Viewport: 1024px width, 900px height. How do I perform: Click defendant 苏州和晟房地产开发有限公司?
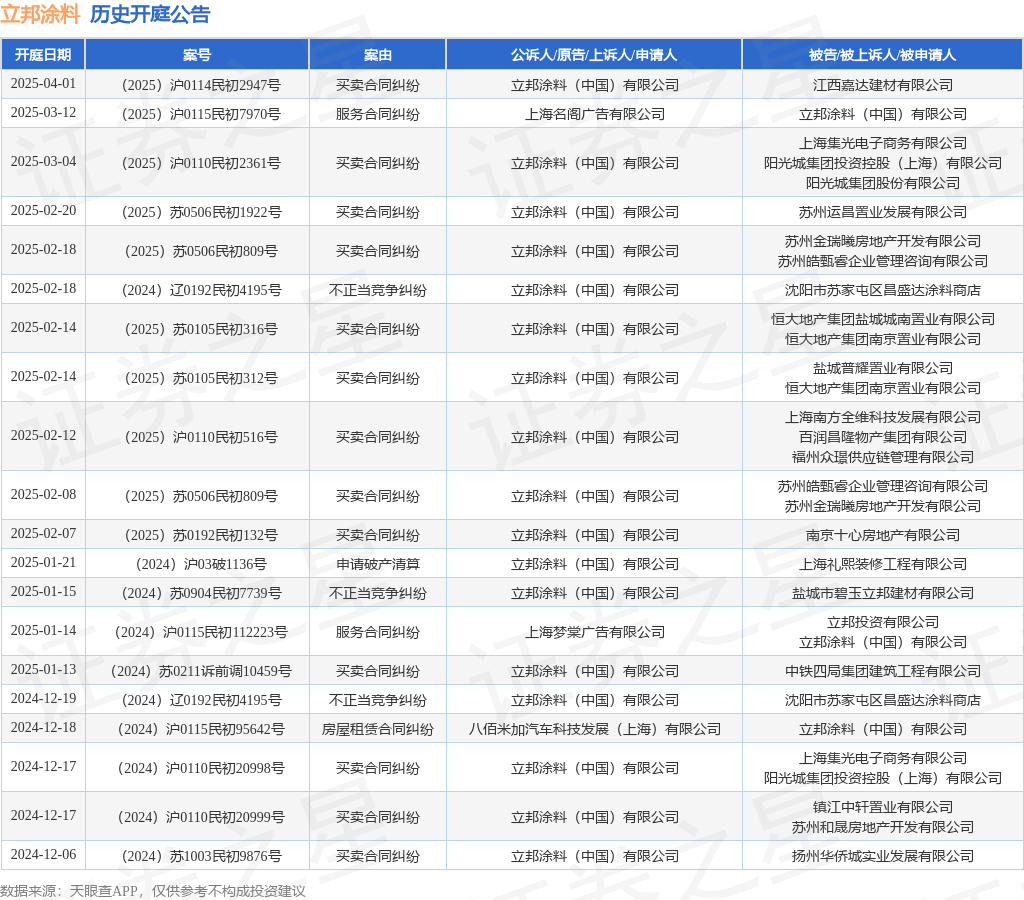point(882,828)
